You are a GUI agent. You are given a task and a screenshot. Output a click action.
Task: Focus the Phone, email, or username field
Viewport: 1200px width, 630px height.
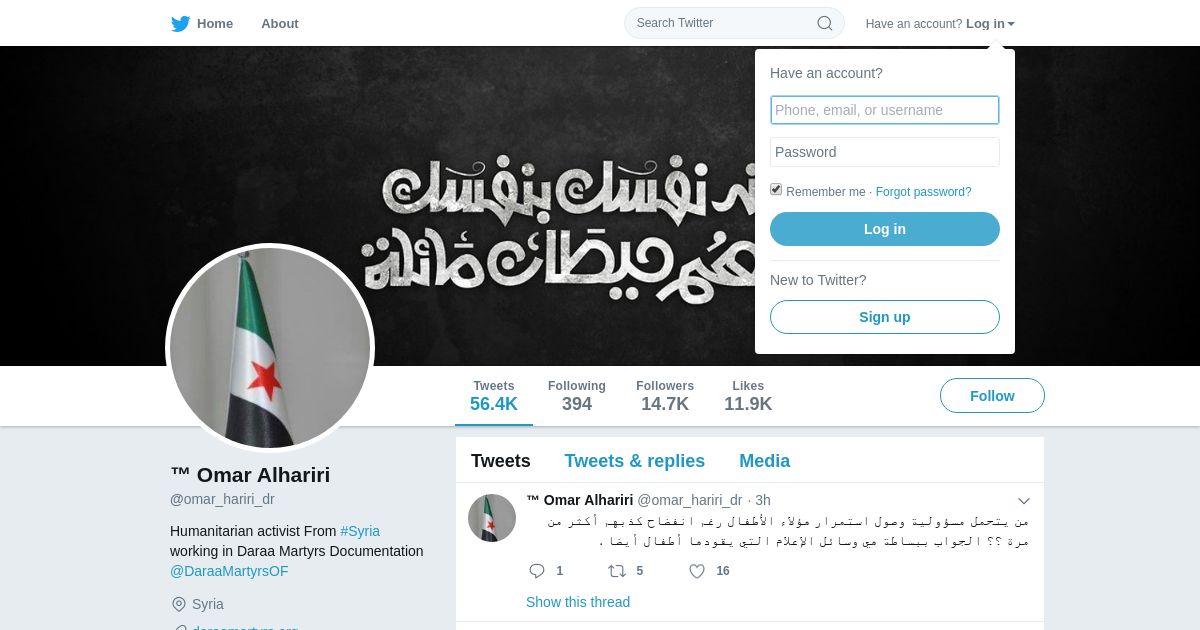(885, 110)
